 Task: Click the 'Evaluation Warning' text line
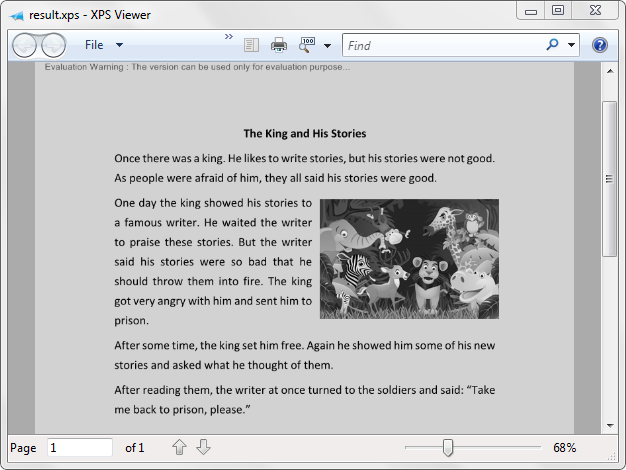(197, 67)
